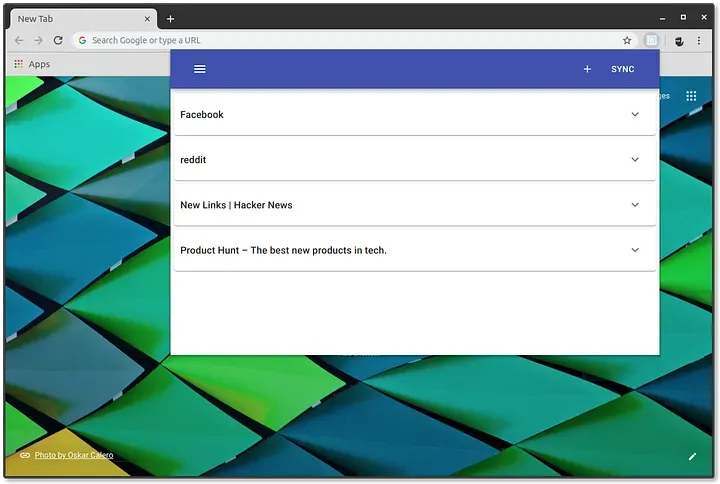
Task: Click the extension icon in the toolbar
Action: [x=651, y=41]
